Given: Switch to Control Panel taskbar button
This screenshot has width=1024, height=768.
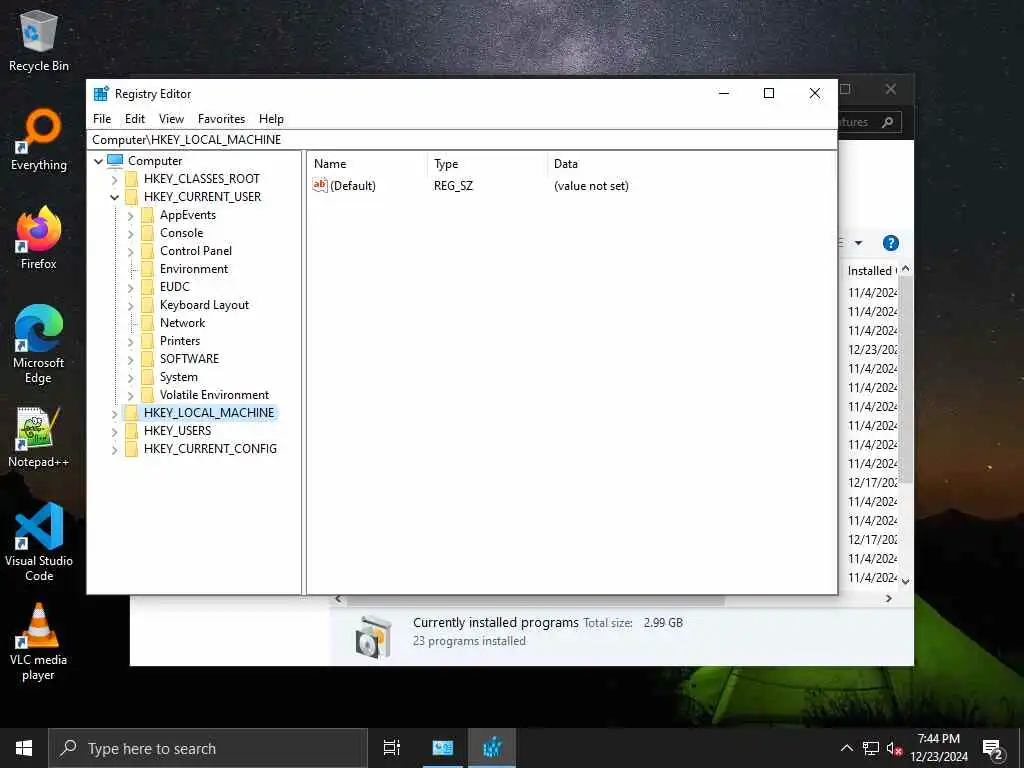Looking at the screenshot, I should tap(443, 748).
